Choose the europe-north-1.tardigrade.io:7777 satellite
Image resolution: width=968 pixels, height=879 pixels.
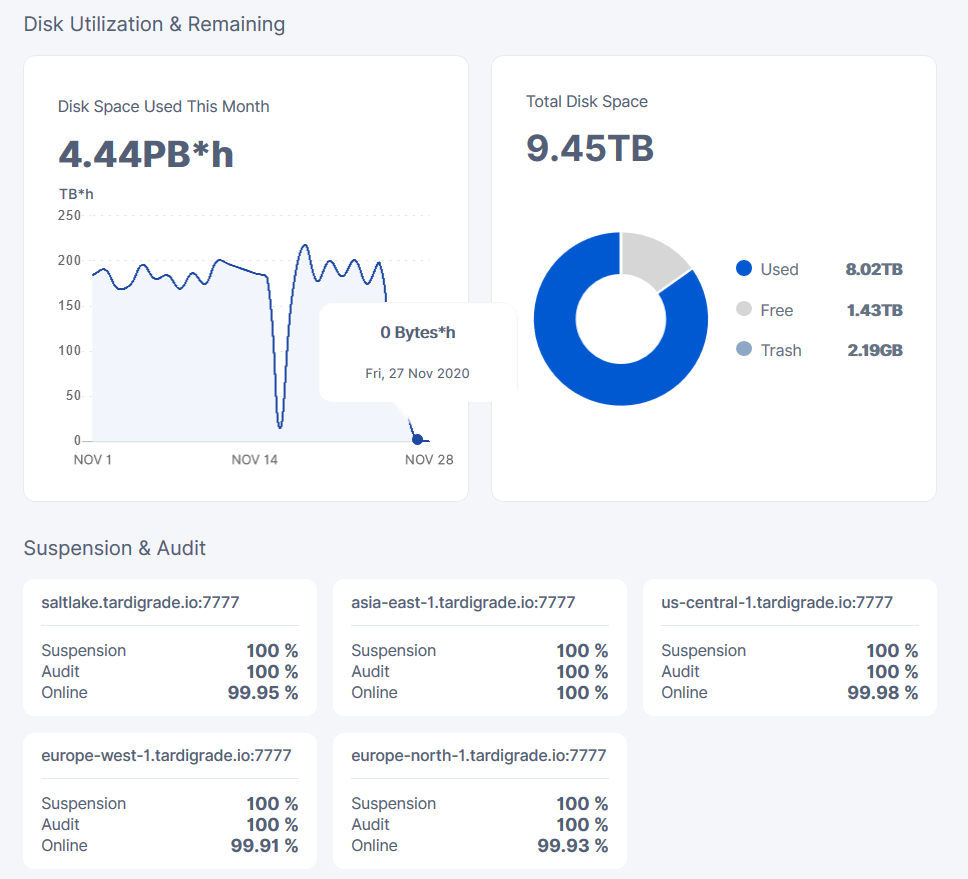[479, 755]
